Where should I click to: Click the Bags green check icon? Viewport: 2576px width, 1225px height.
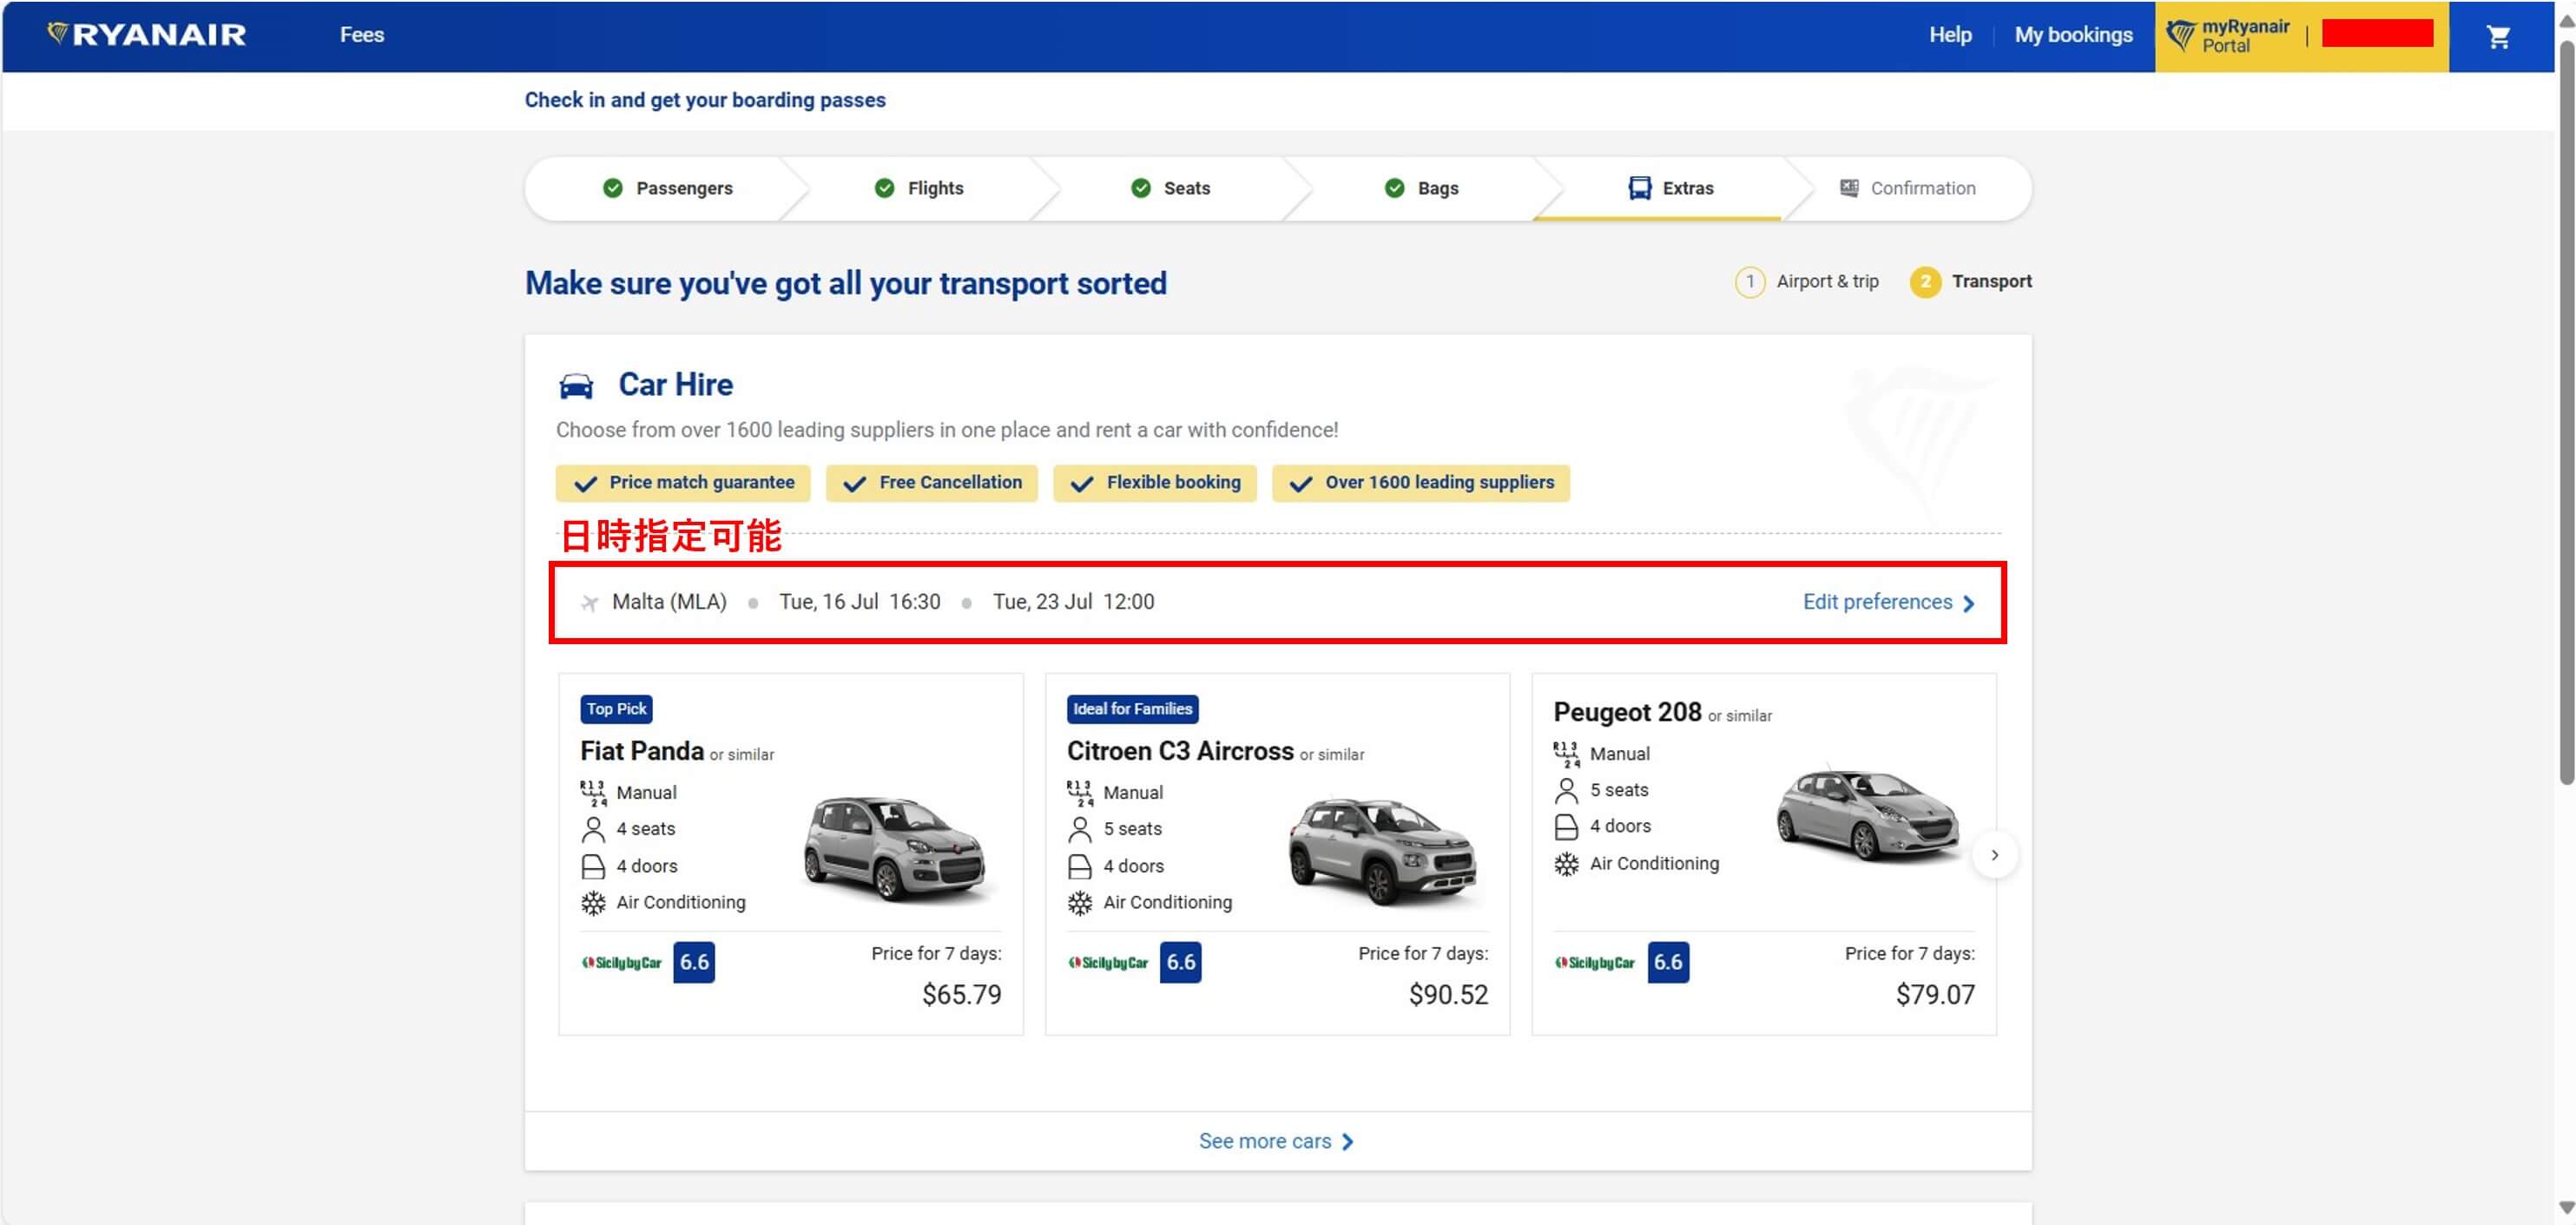tap(1394, 188)
